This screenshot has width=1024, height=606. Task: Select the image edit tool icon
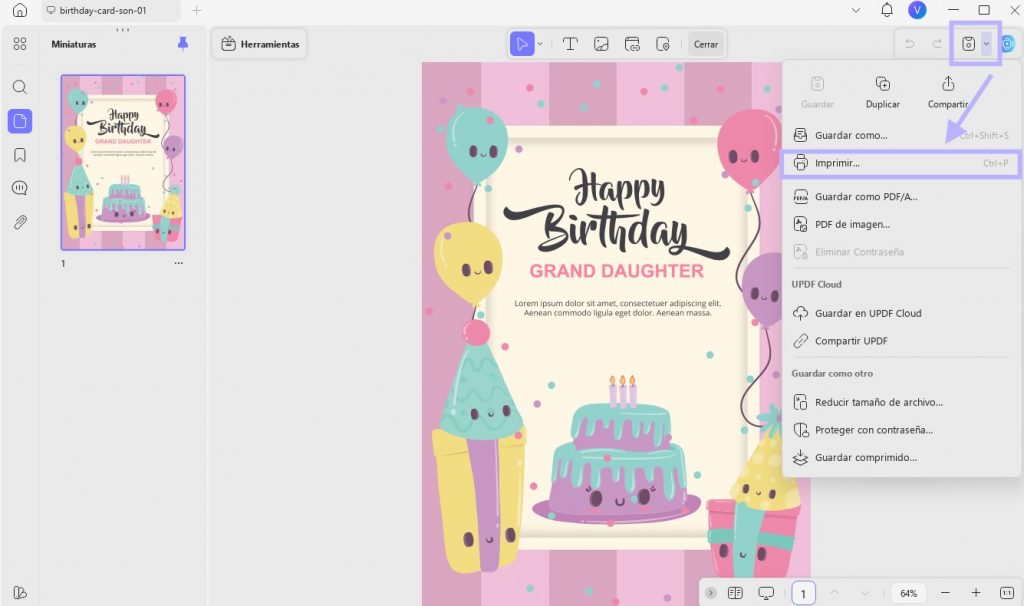pos(601,44)
